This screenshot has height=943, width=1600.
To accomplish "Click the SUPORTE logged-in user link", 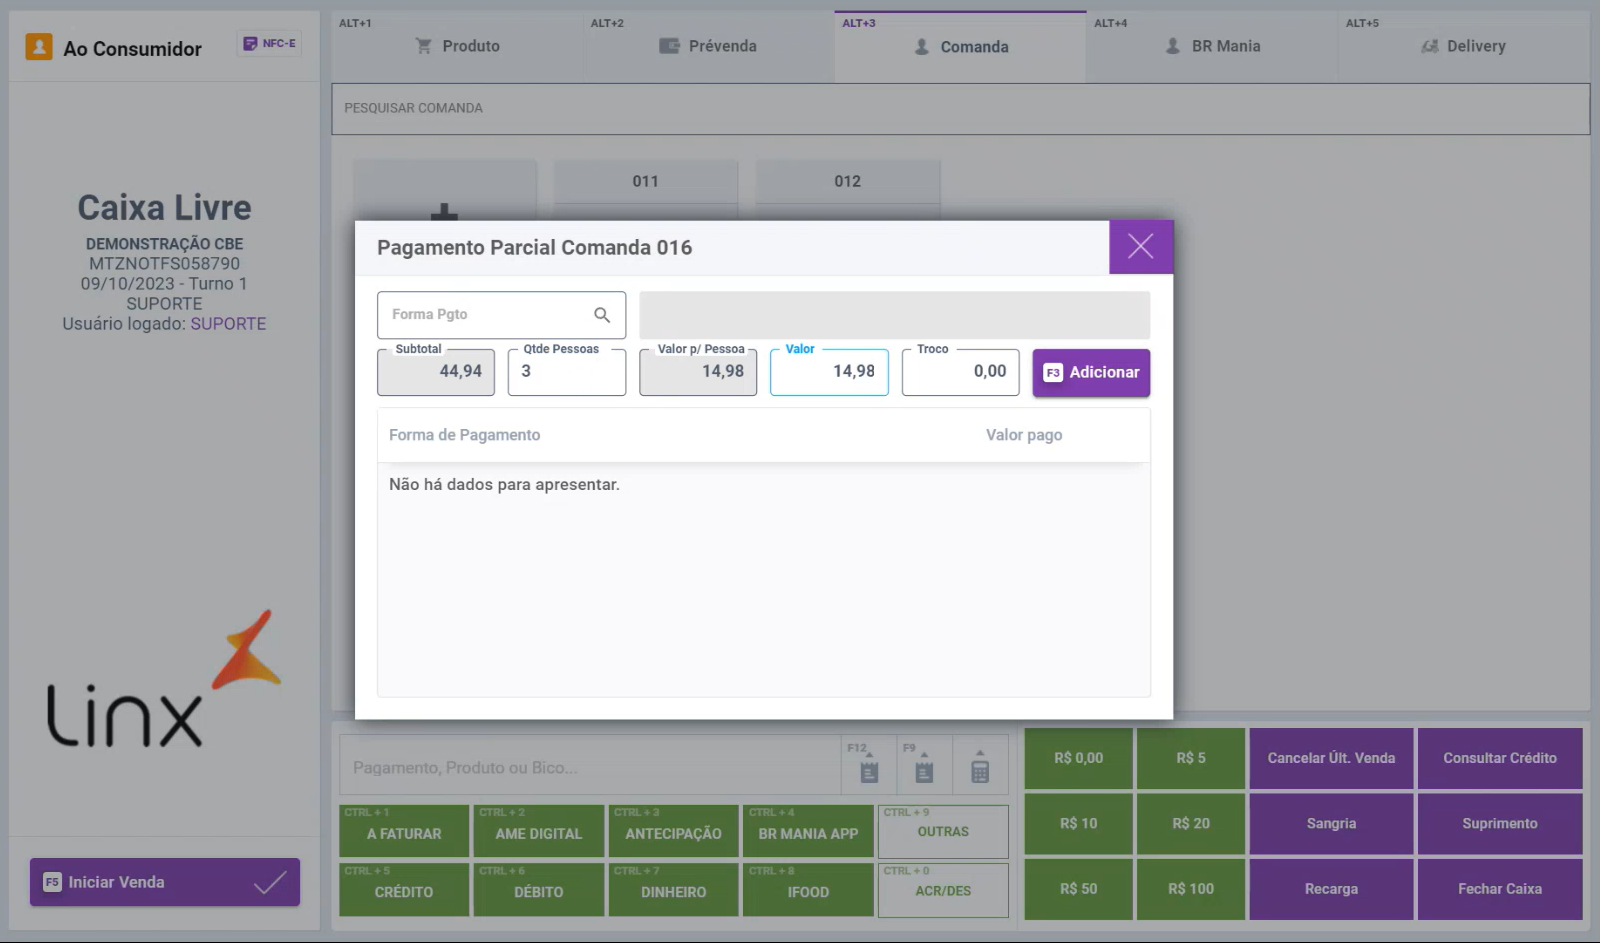I will pos(228,324).
